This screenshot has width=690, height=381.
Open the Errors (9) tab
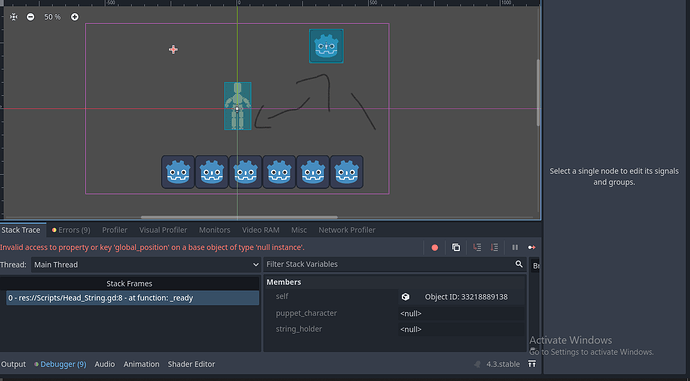71,230
